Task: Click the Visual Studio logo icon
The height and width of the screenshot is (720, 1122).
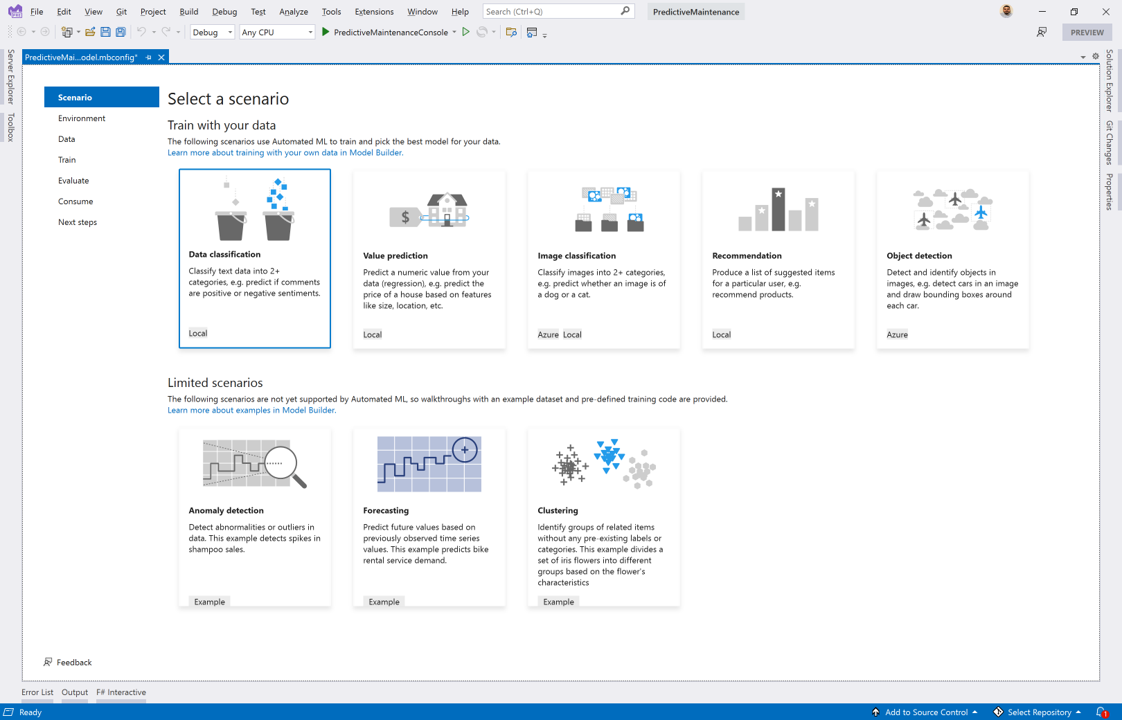Action: point(15,11)
